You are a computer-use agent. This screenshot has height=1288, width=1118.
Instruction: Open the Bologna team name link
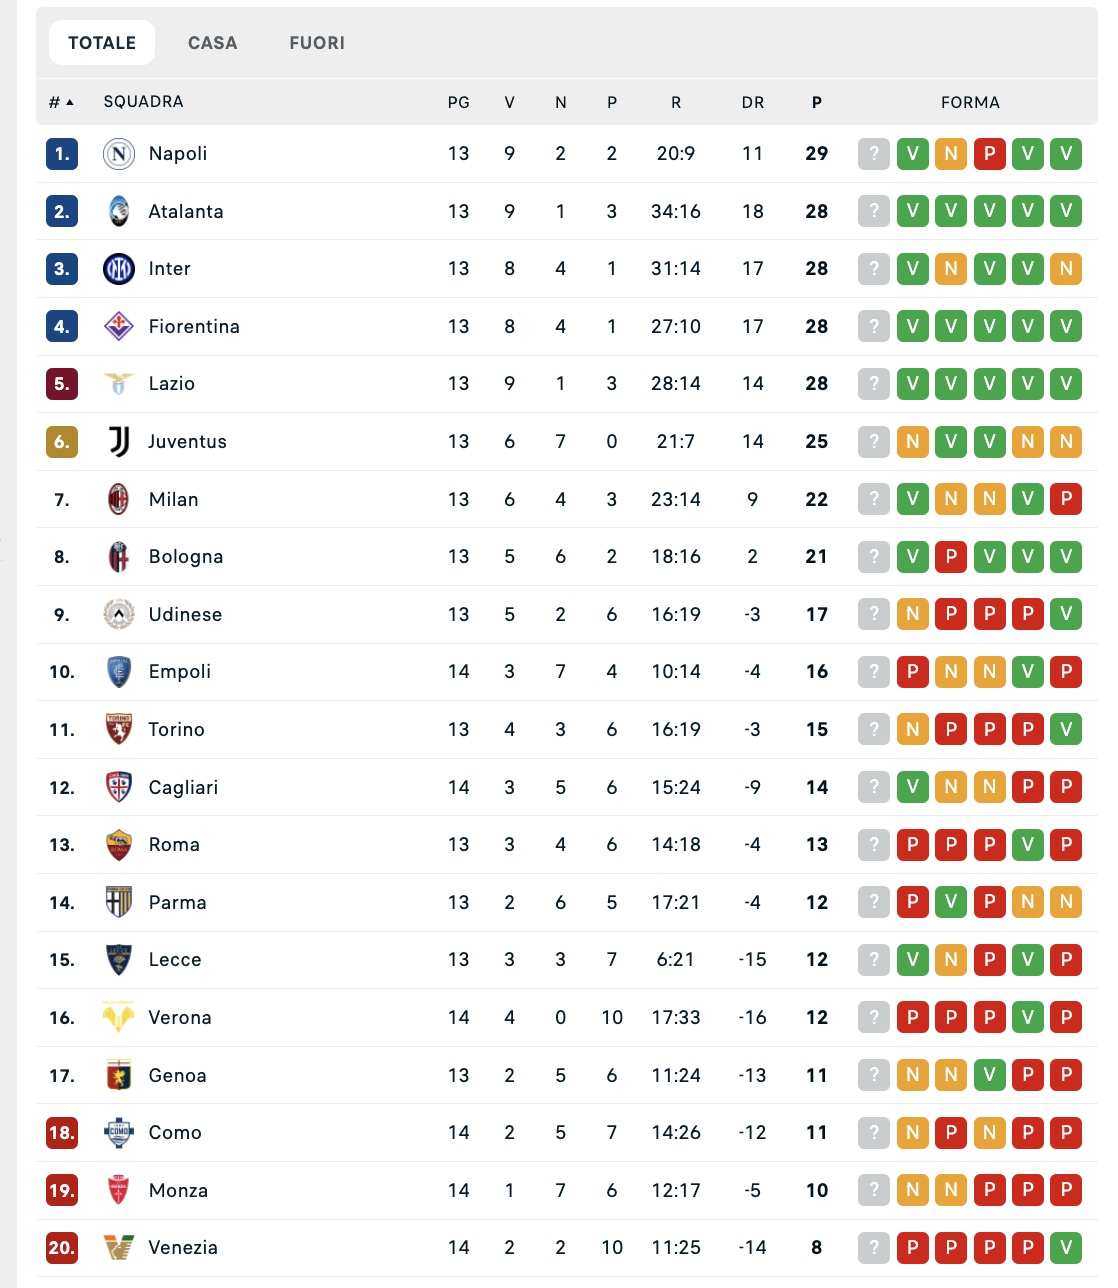(186, 557)
